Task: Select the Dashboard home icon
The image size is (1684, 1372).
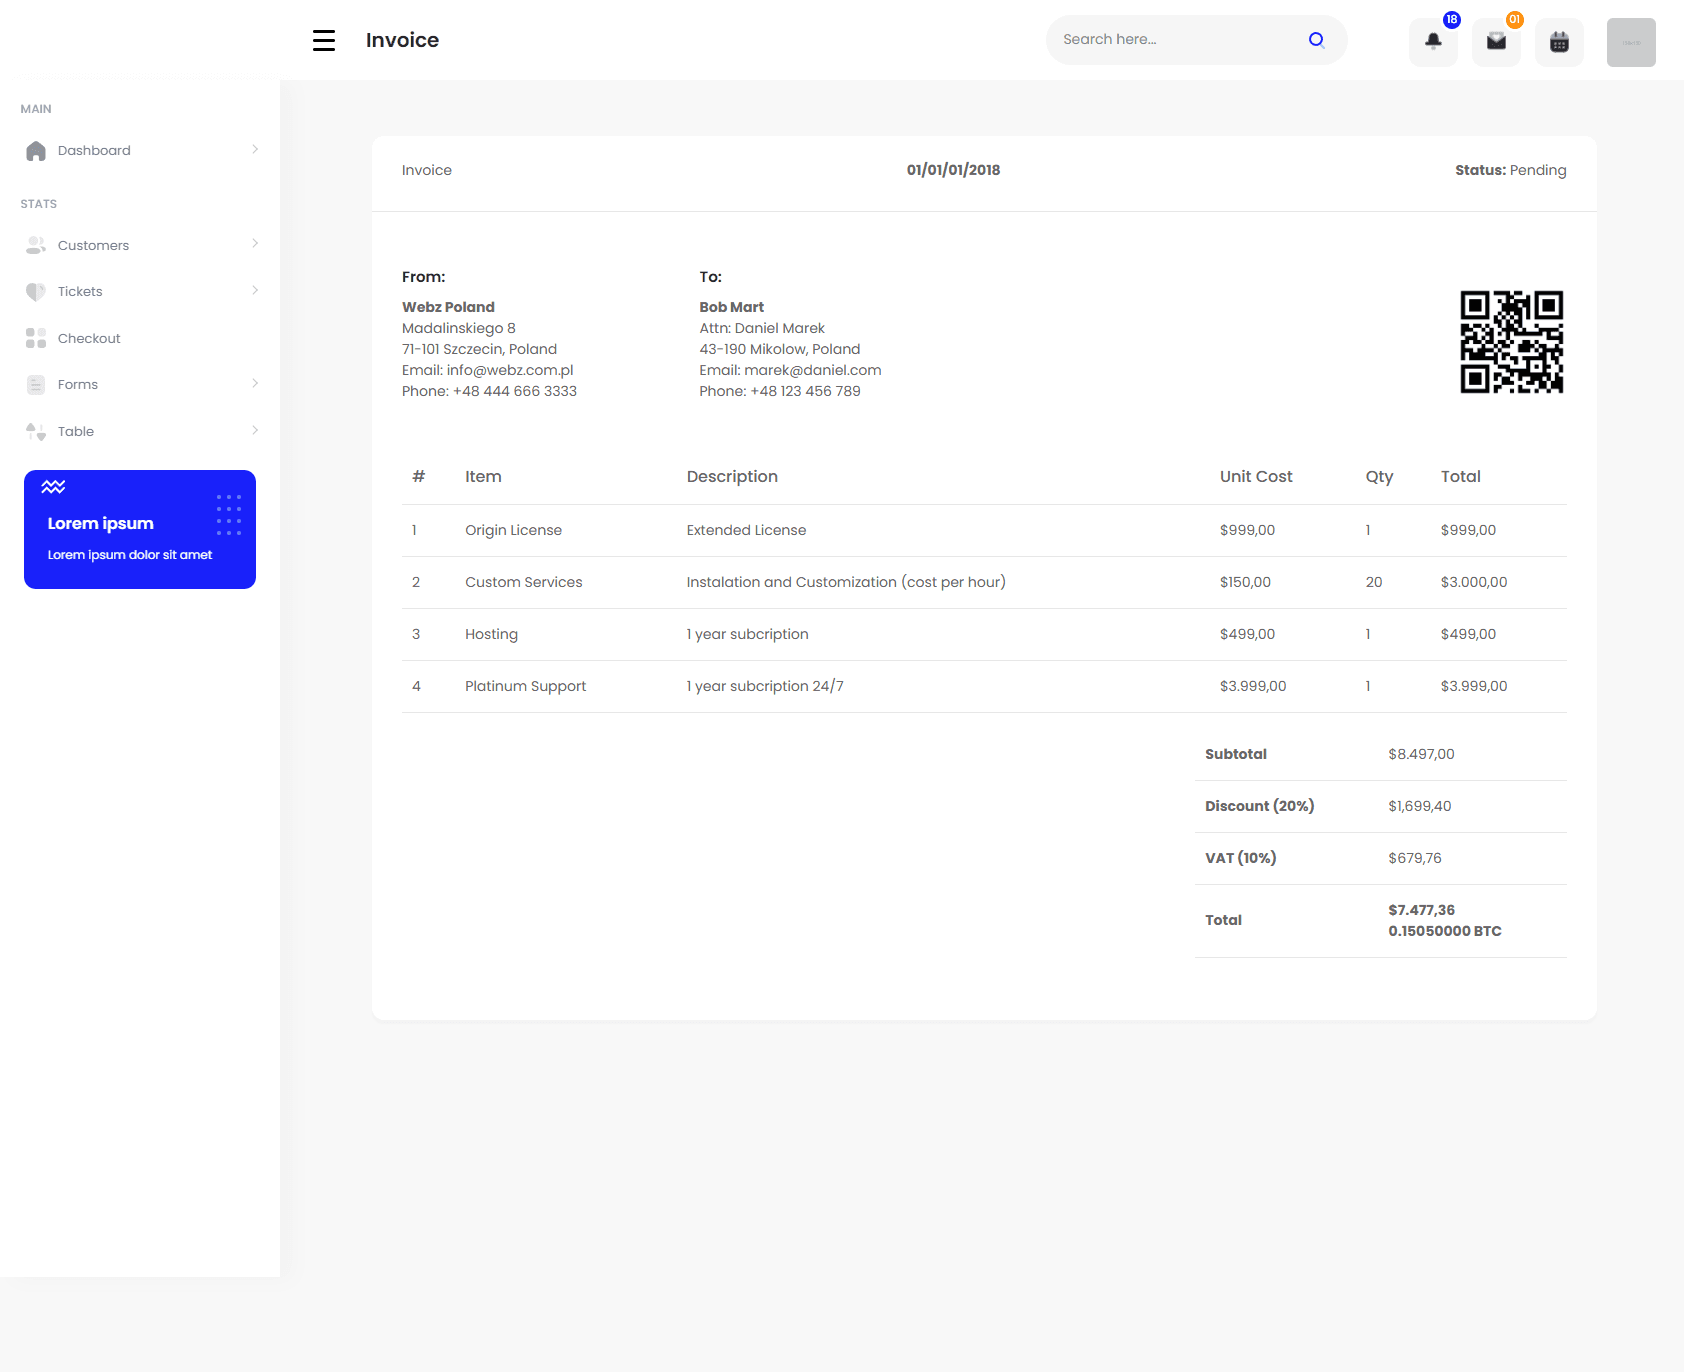Action: click(36, 150)
